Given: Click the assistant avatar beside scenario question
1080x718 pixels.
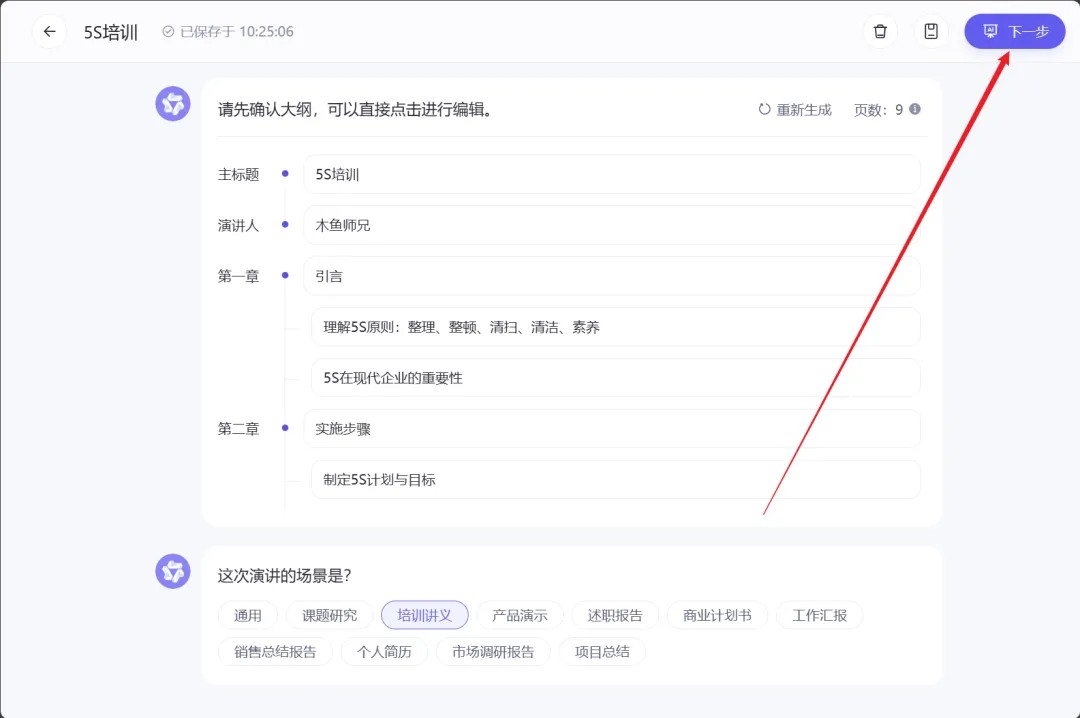Looking at the screenshot, I should [173, 571].
